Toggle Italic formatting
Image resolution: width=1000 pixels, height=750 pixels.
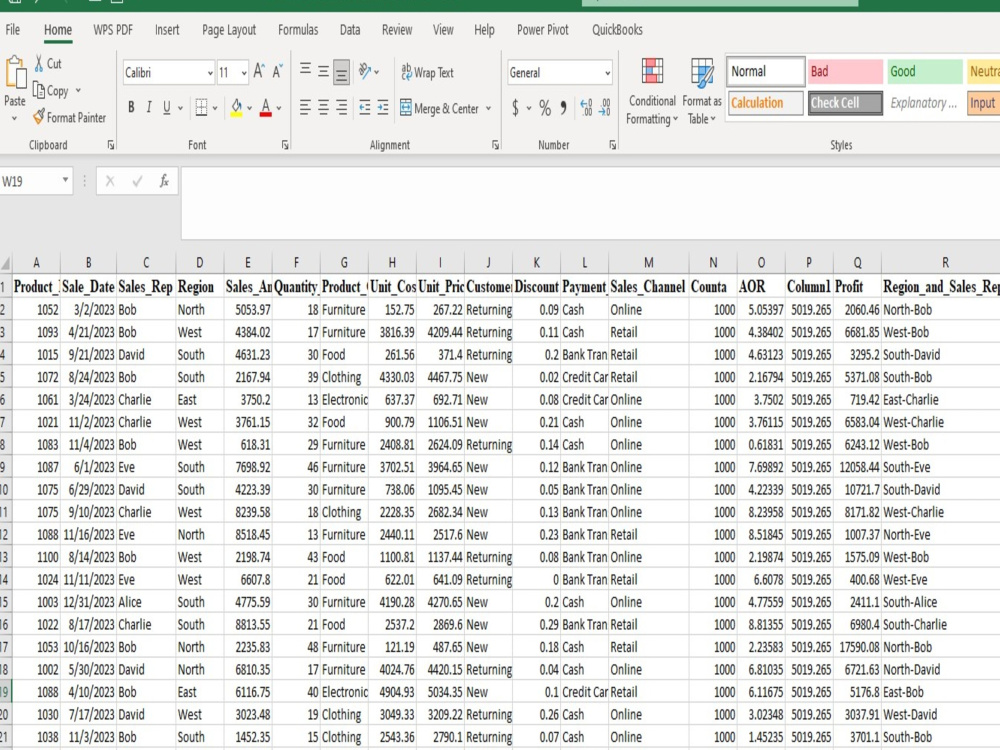pos(149,107)
